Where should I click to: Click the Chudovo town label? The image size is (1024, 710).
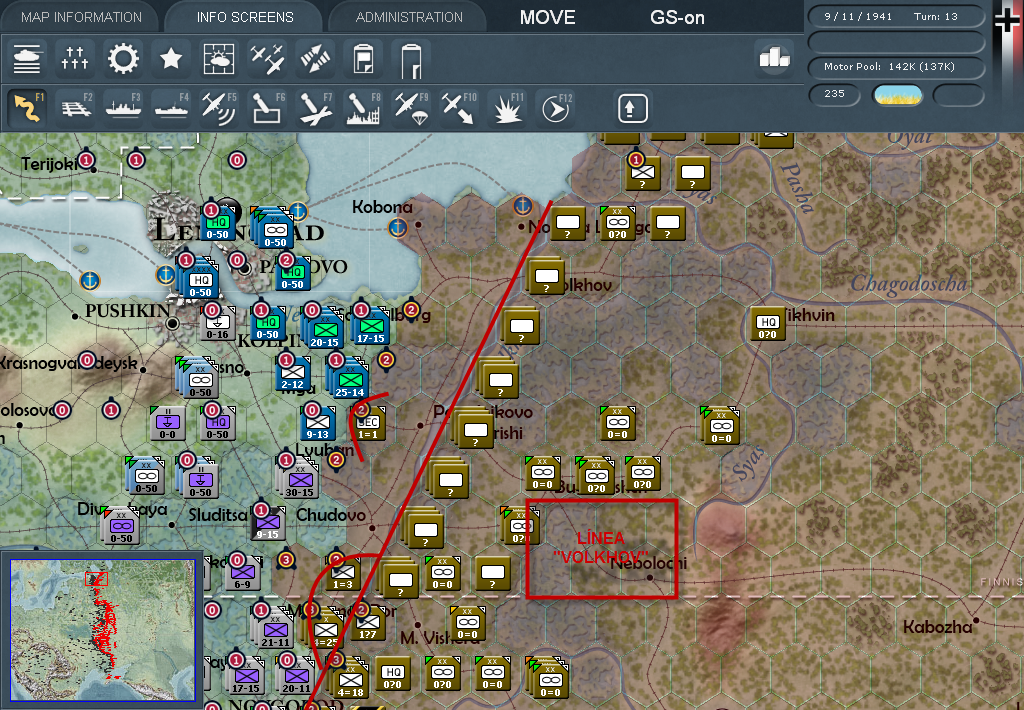[331, 515]
